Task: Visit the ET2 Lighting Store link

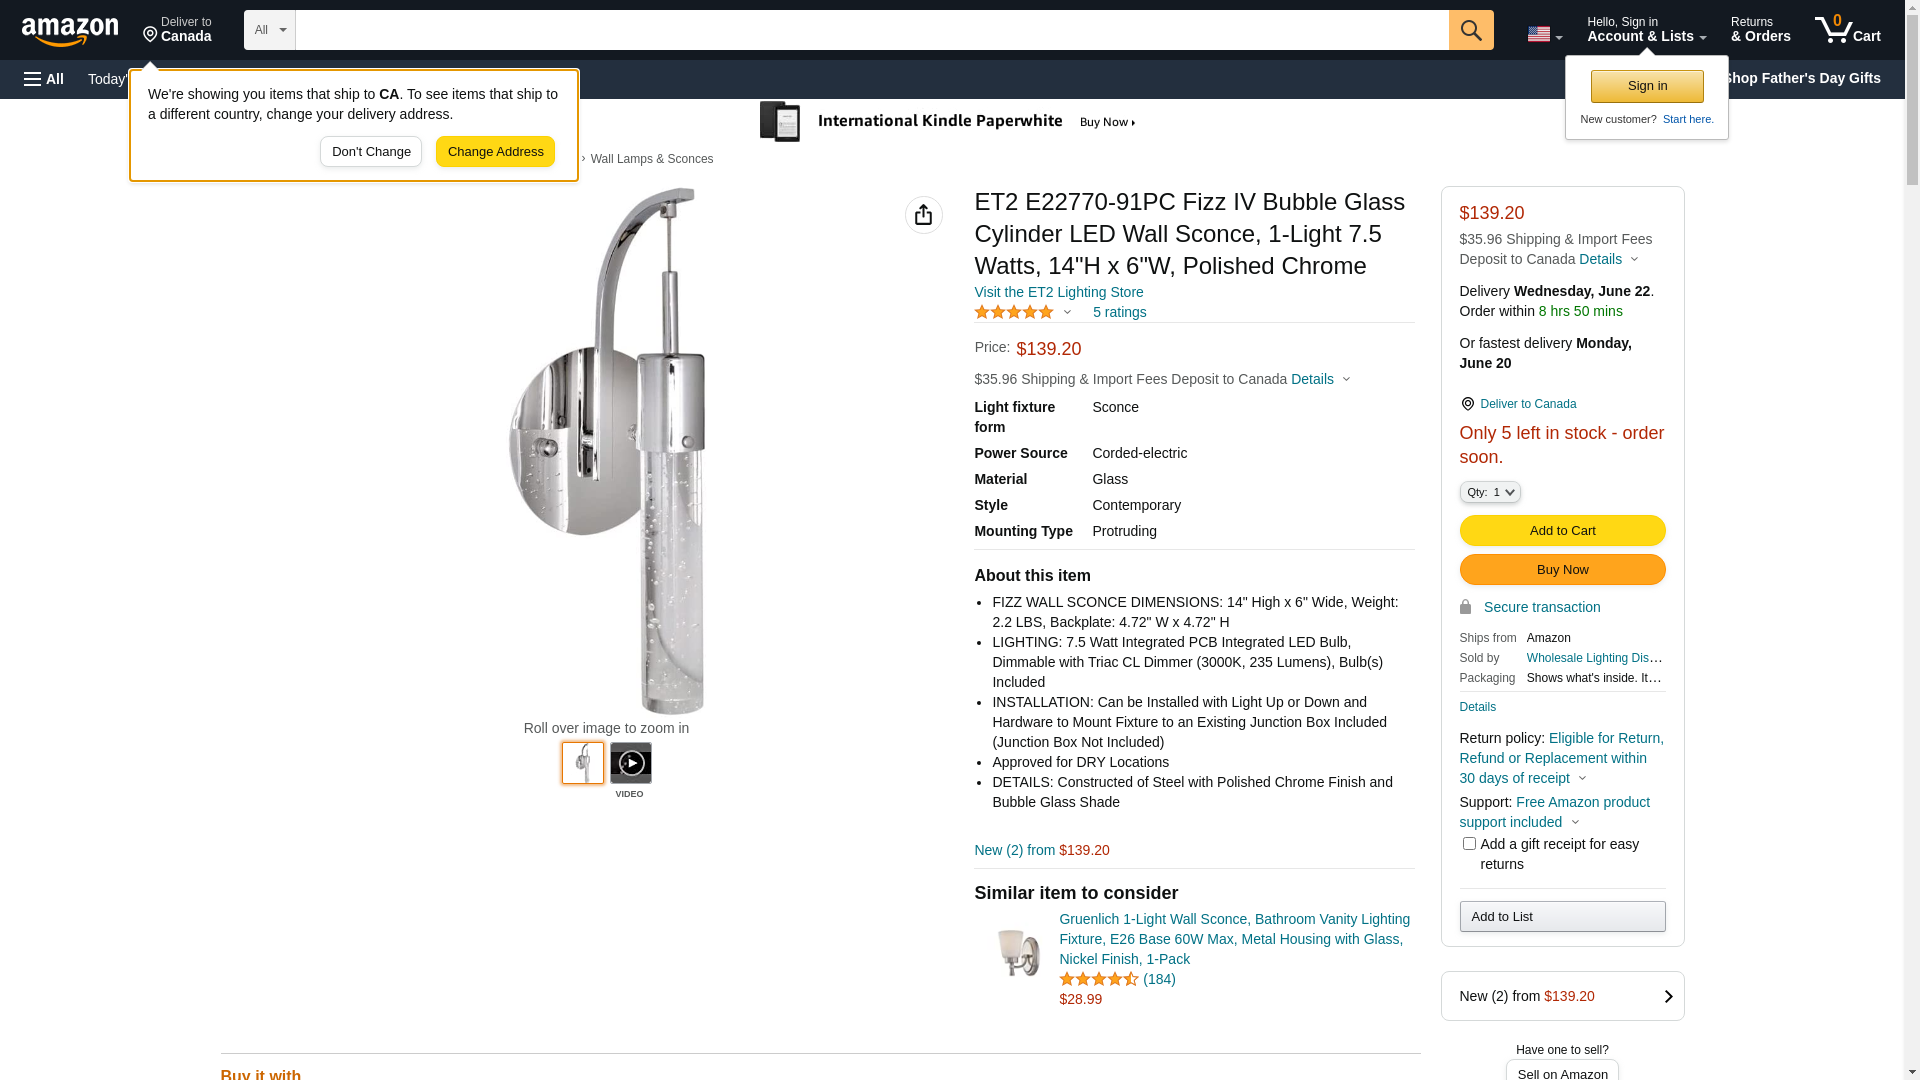Action: point(1058,292)
